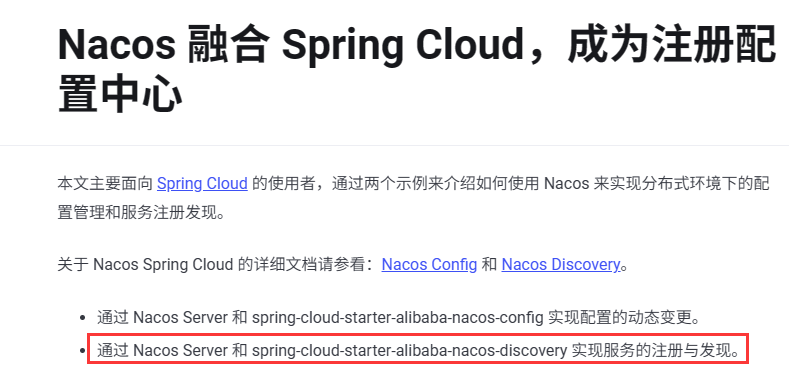Click the horizontal divider below the title

pyautogui.click(x=394, y=145)
